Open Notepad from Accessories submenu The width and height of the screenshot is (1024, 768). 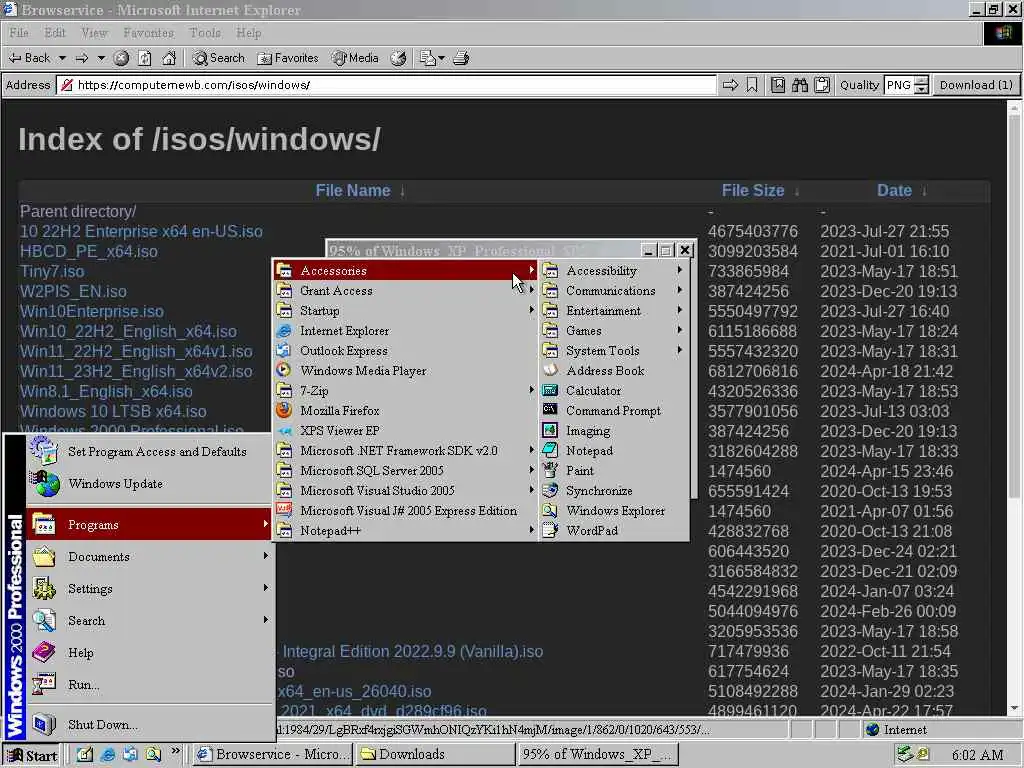[x=613, y=451]
